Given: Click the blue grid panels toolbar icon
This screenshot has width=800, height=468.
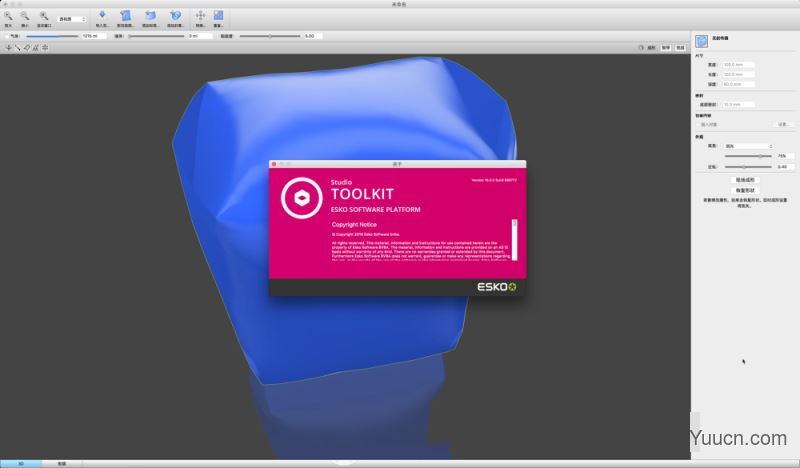Looking at the screenshot, I should coord(218,15).
